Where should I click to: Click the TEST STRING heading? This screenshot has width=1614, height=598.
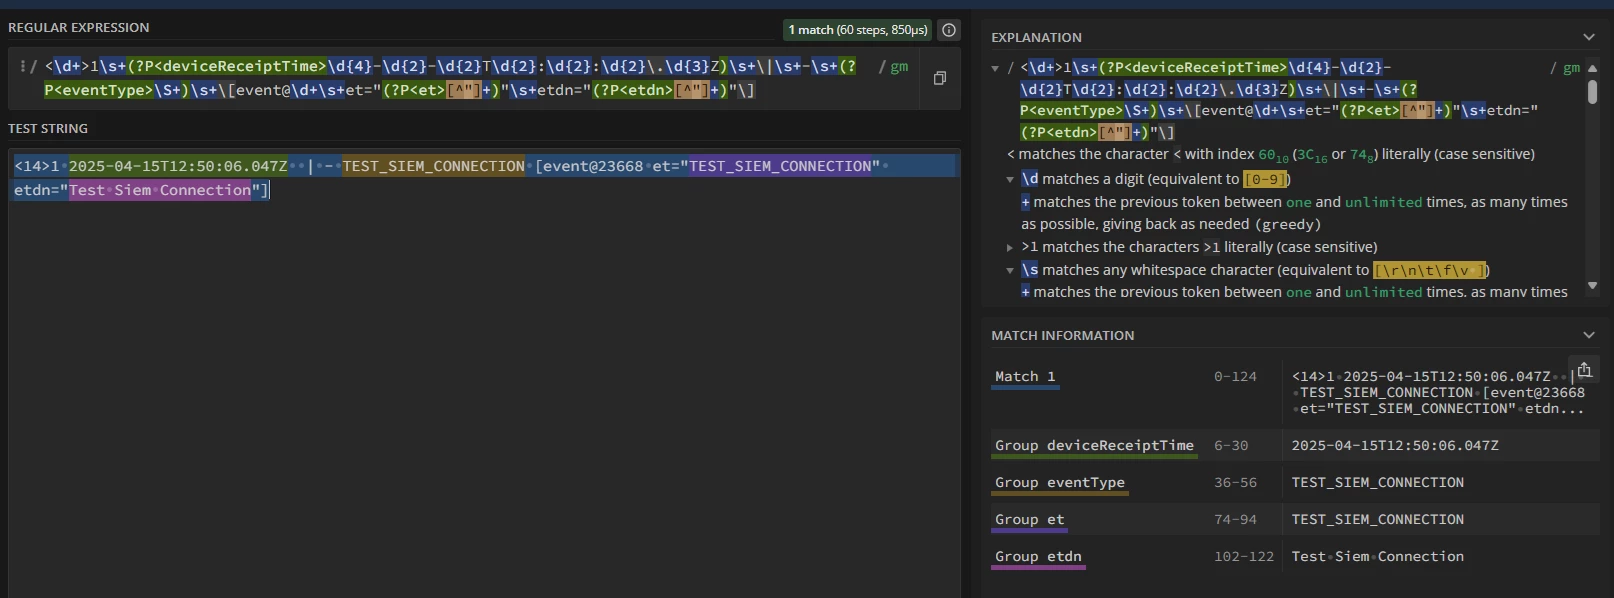tap(48, 129)
